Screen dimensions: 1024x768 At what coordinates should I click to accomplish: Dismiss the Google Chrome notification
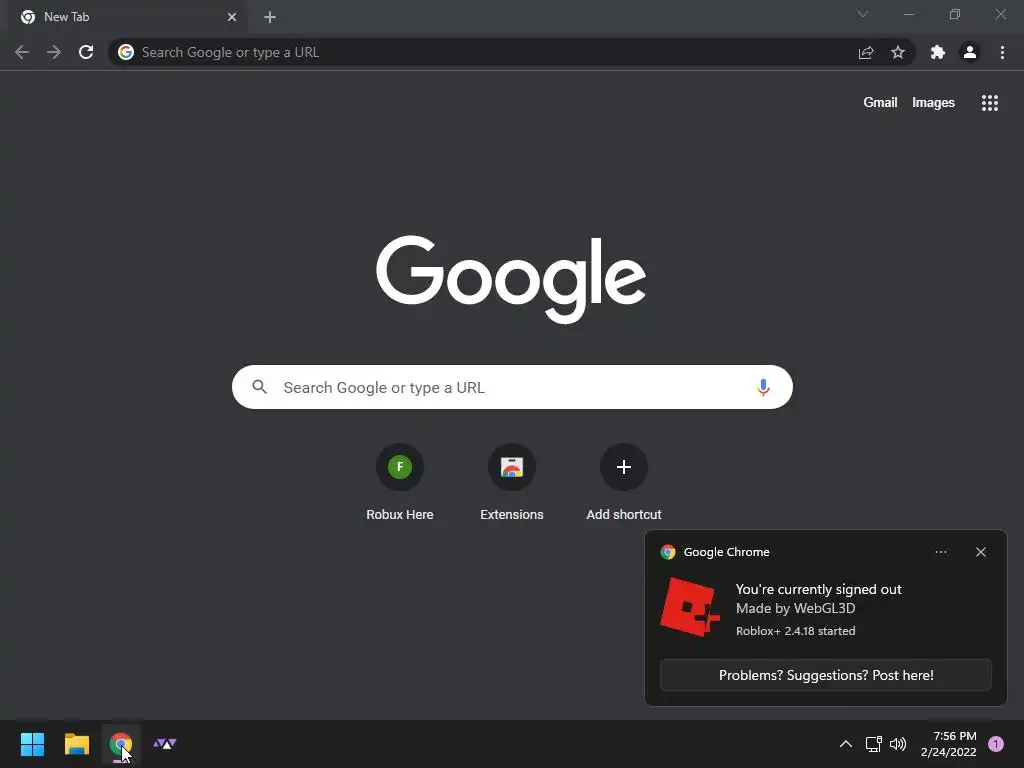point(981,552)
